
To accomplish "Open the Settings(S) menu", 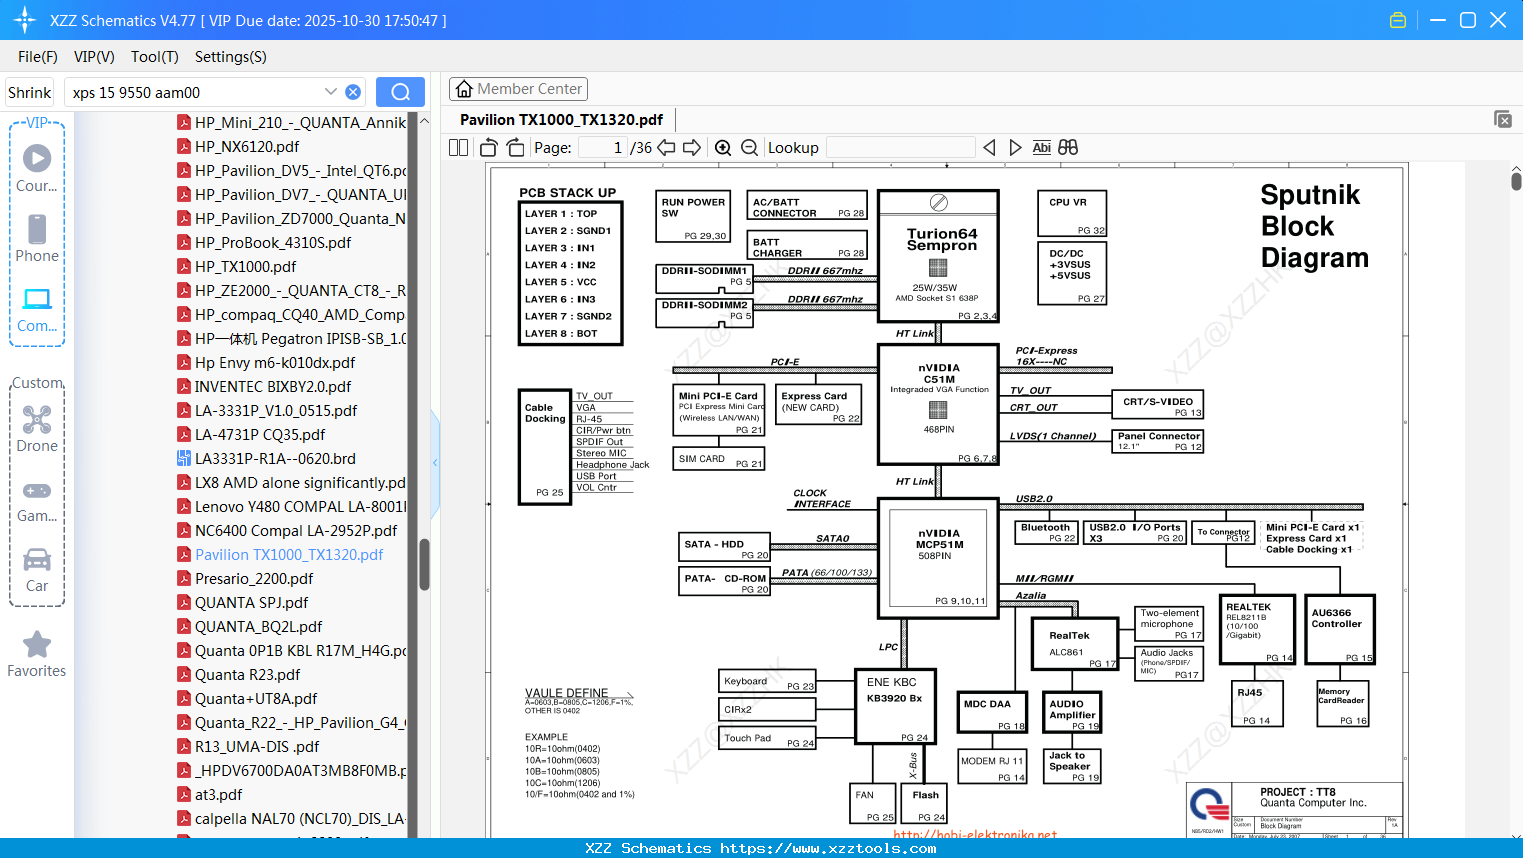I will click(231, 57).
